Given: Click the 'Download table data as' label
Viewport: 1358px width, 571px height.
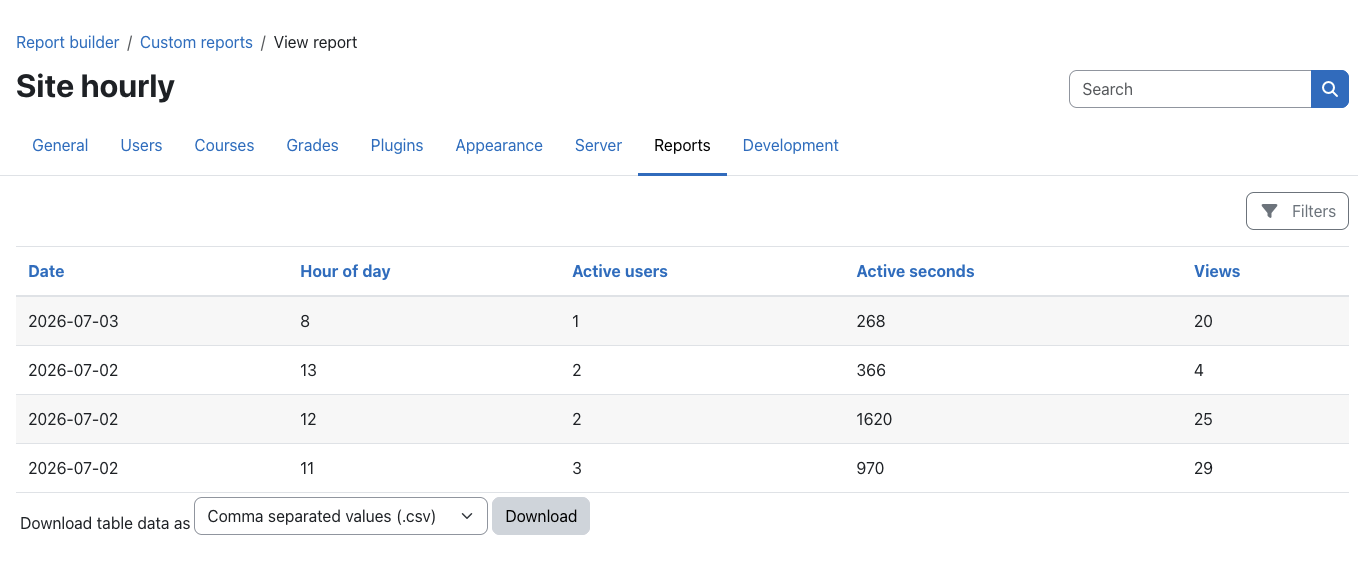Looking at the screenshot, I should [105, 523].
